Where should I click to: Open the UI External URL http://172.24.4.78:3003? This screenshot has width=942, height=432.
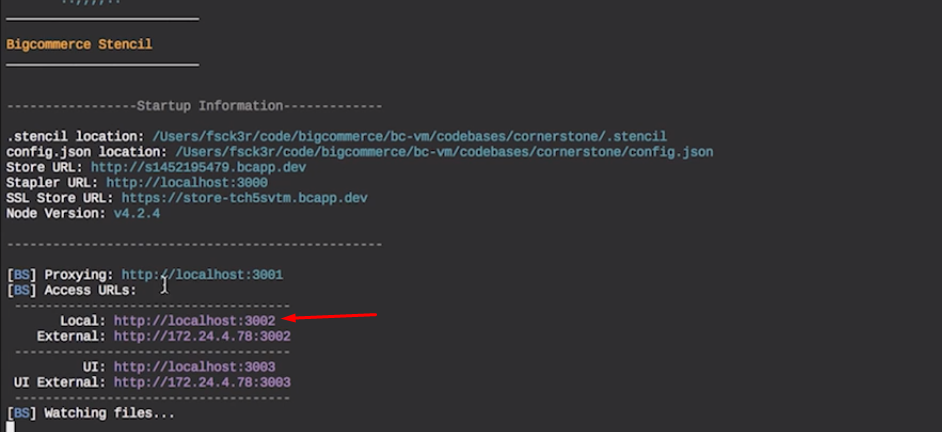(x=202, y=382)
